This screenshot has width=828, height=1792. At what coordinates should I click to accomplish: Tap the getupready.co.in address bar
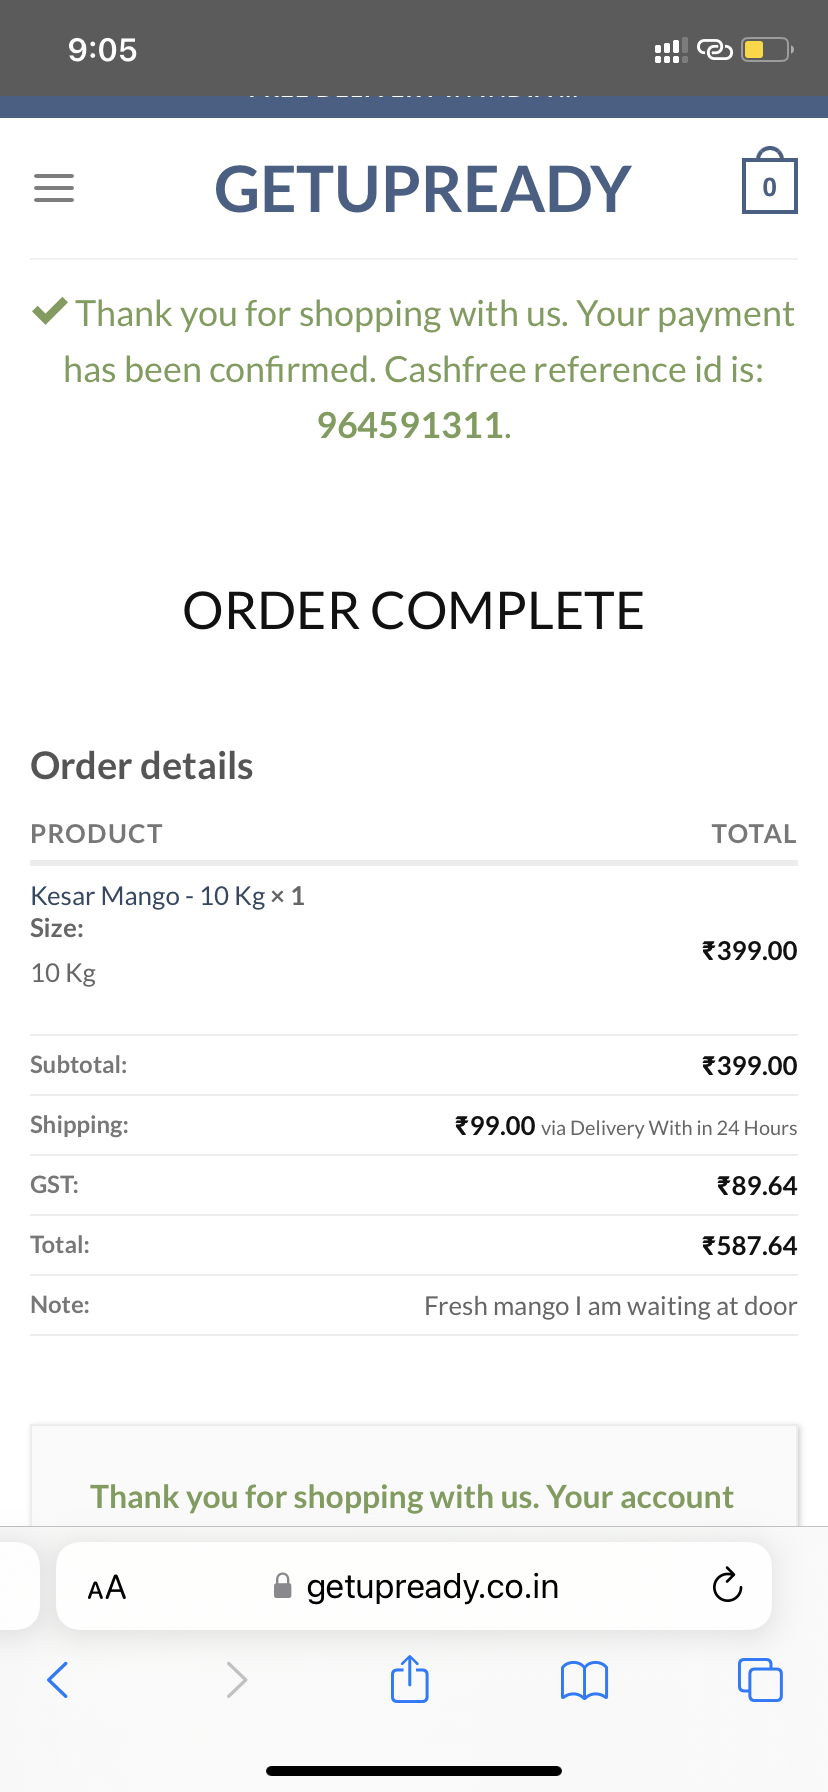[432, 1587]
